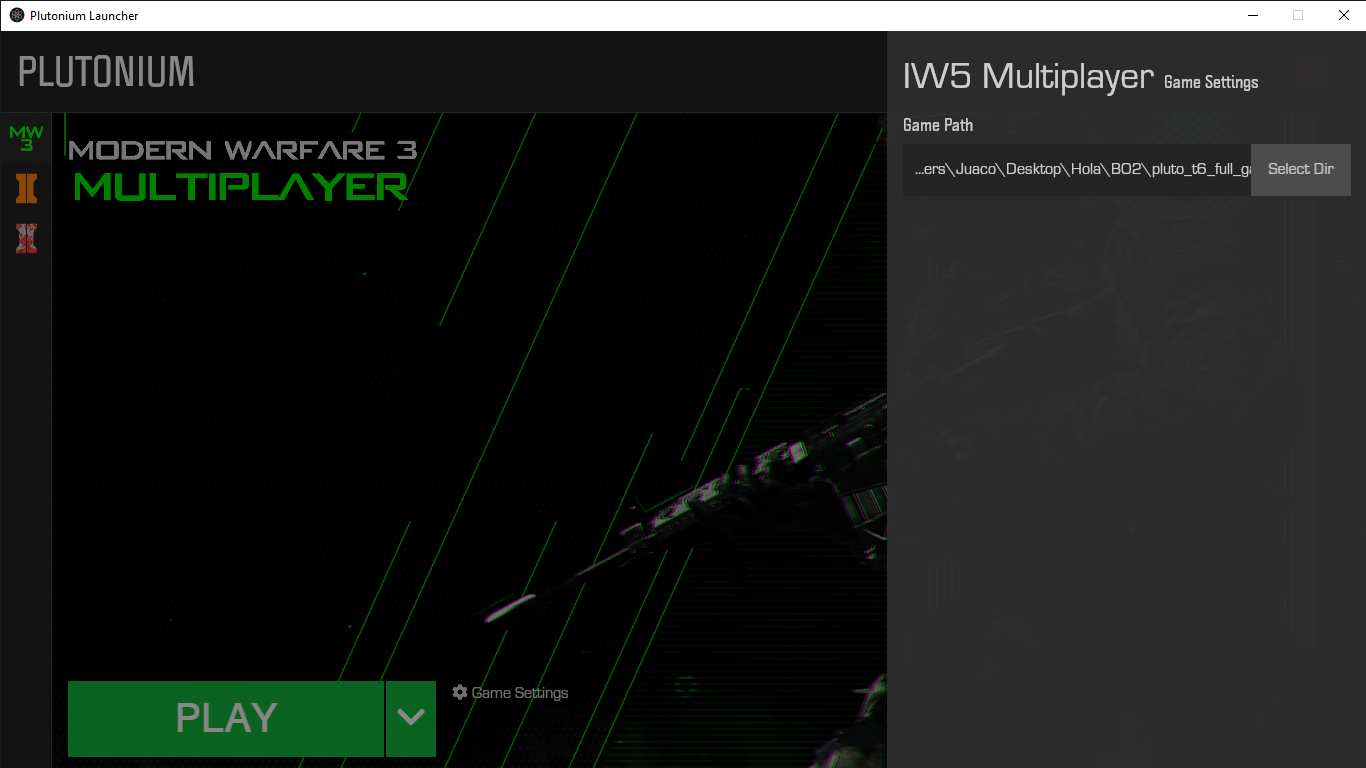Click the Select Dir button
1366x768 pixels.
point(1300,169)
